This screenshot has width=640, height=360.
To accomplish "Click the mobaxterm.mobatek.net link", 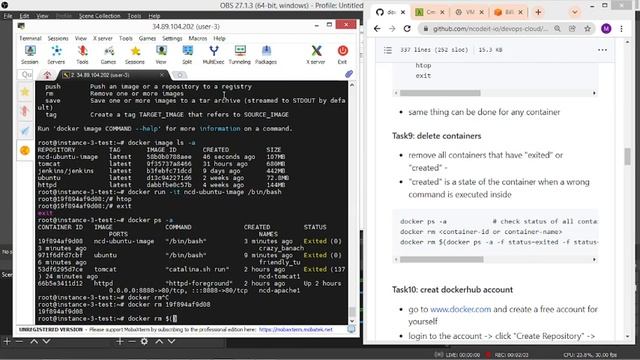I will 296,329.
